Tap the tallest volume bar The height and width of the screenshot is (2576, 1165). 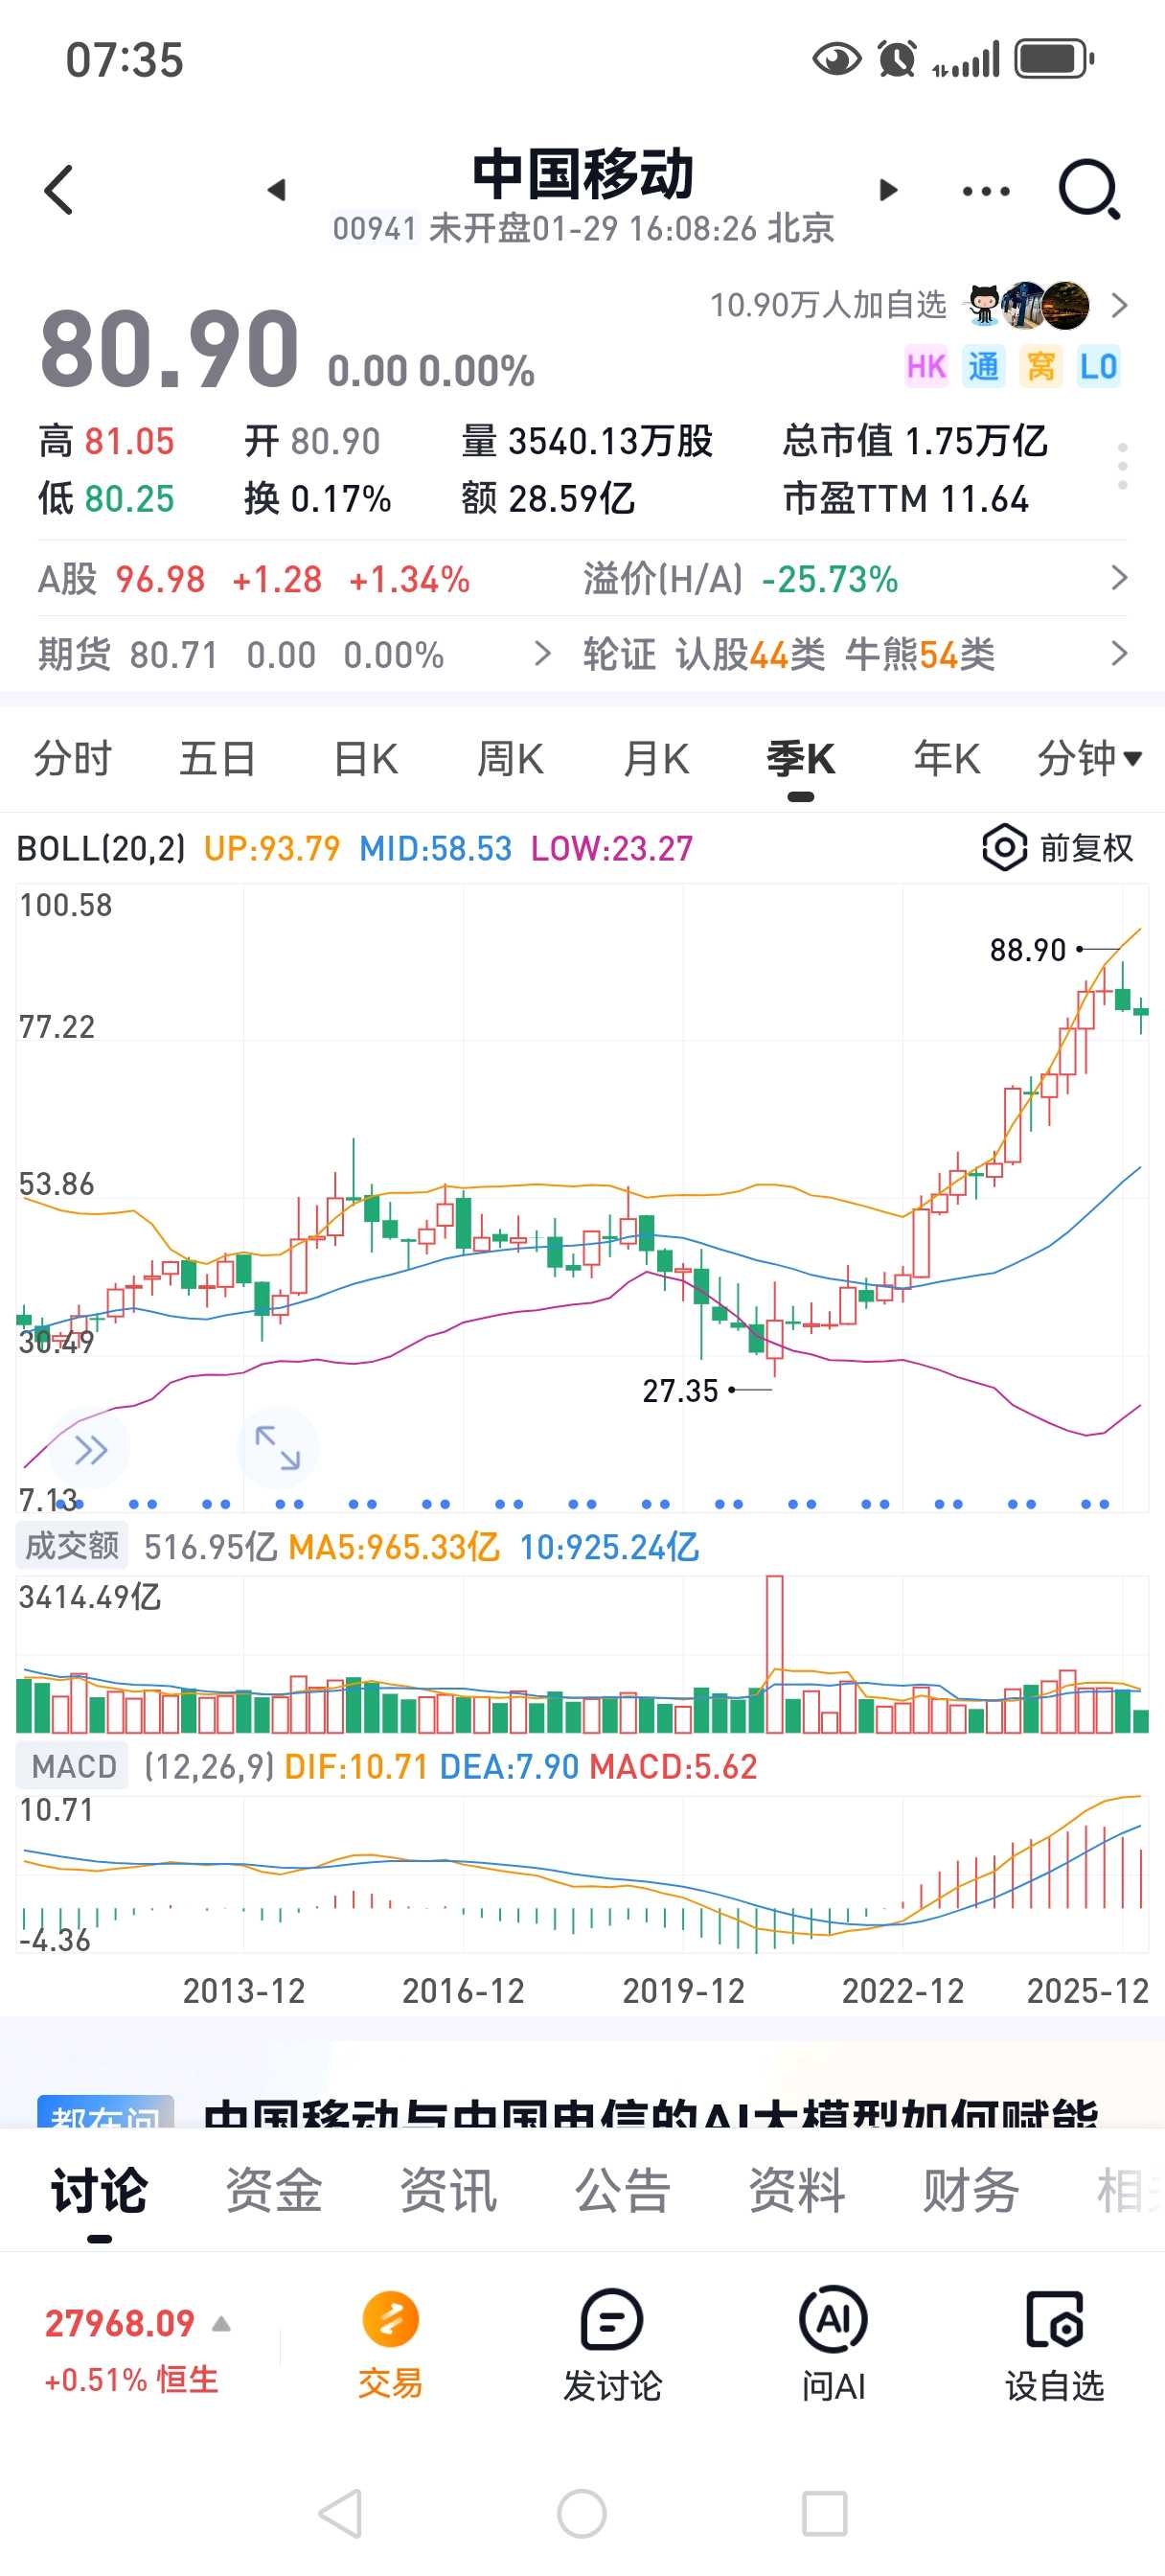[x=774, y=1654]
